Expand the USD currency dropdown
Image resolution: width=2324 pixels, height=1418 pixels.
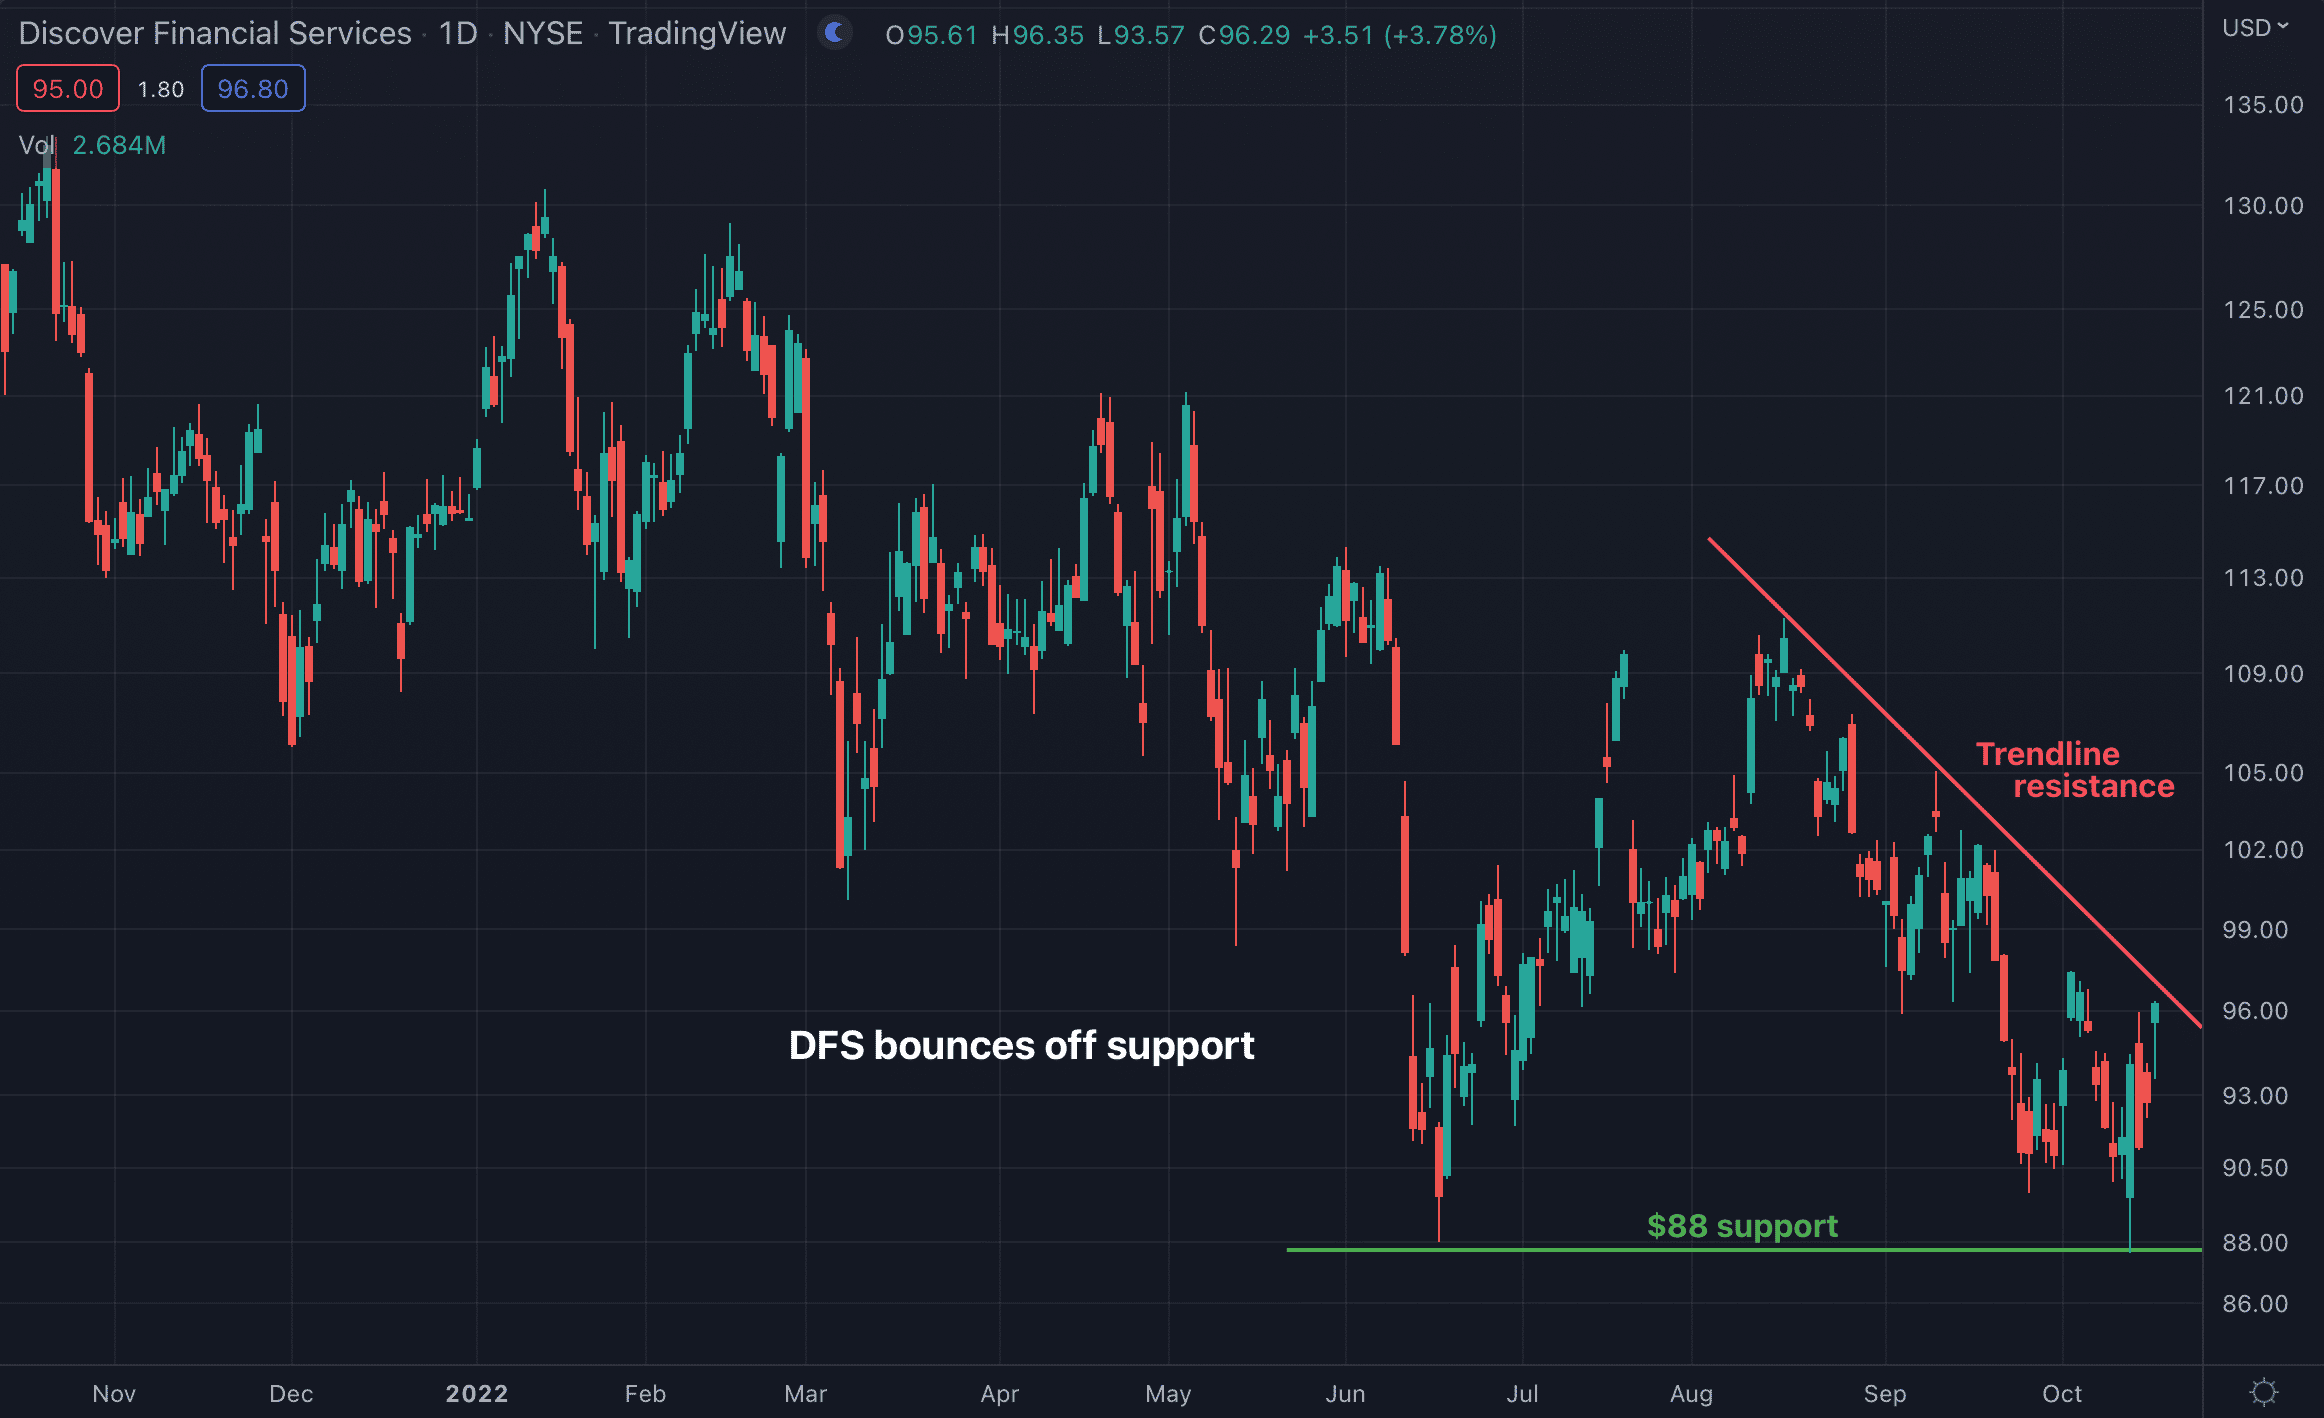pyautogui.click(x=2255, y=28)
